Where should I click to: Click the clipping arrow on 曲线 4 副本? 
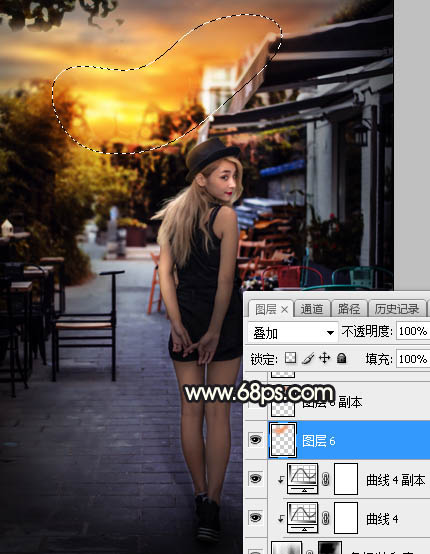pos(281,479)
